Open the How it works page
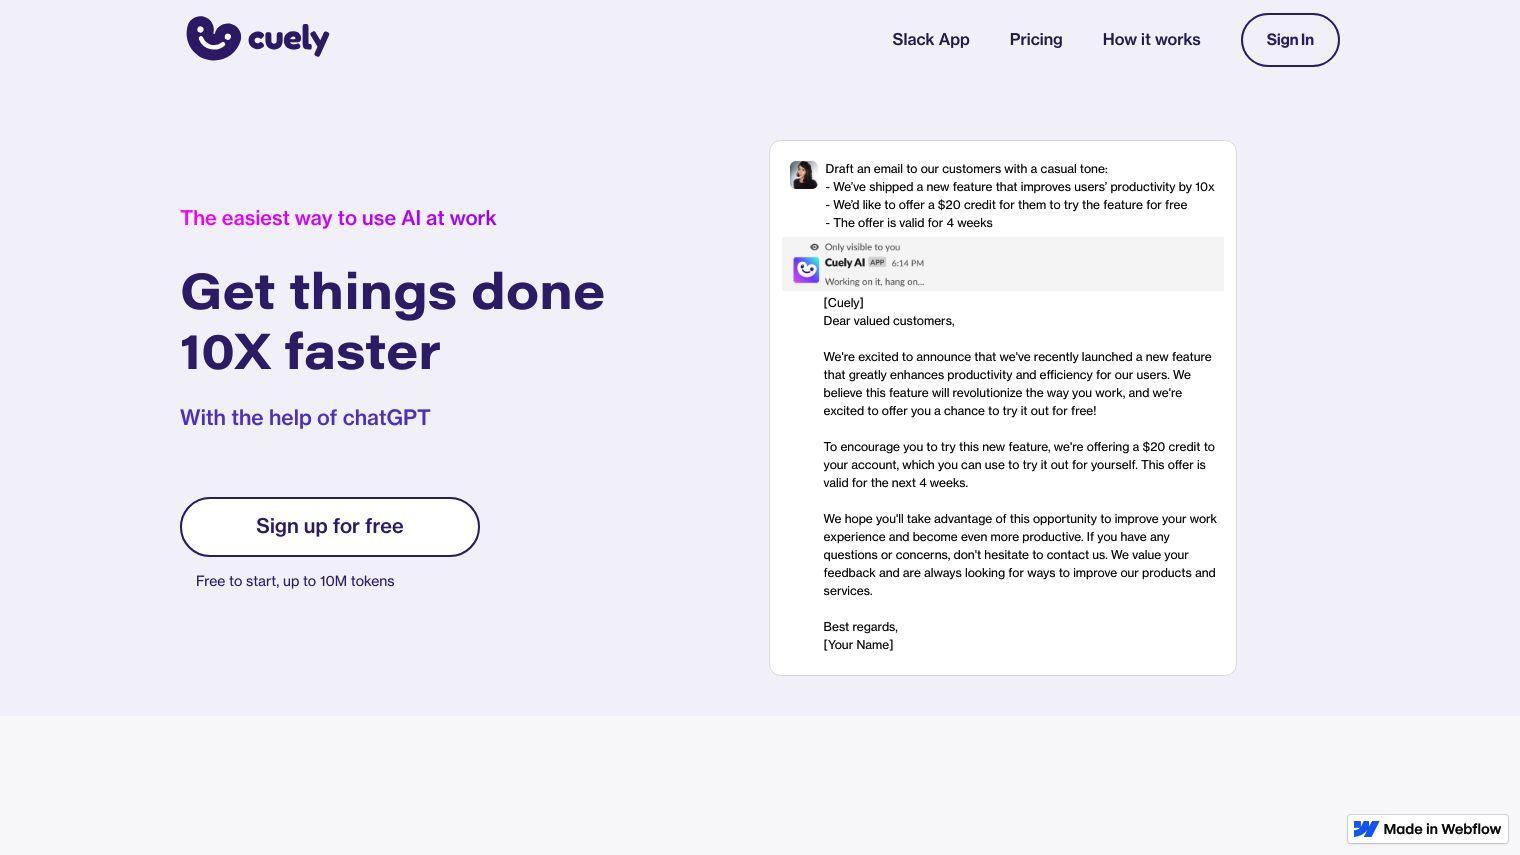The image size is (1520, 855). coord(1151,40)
